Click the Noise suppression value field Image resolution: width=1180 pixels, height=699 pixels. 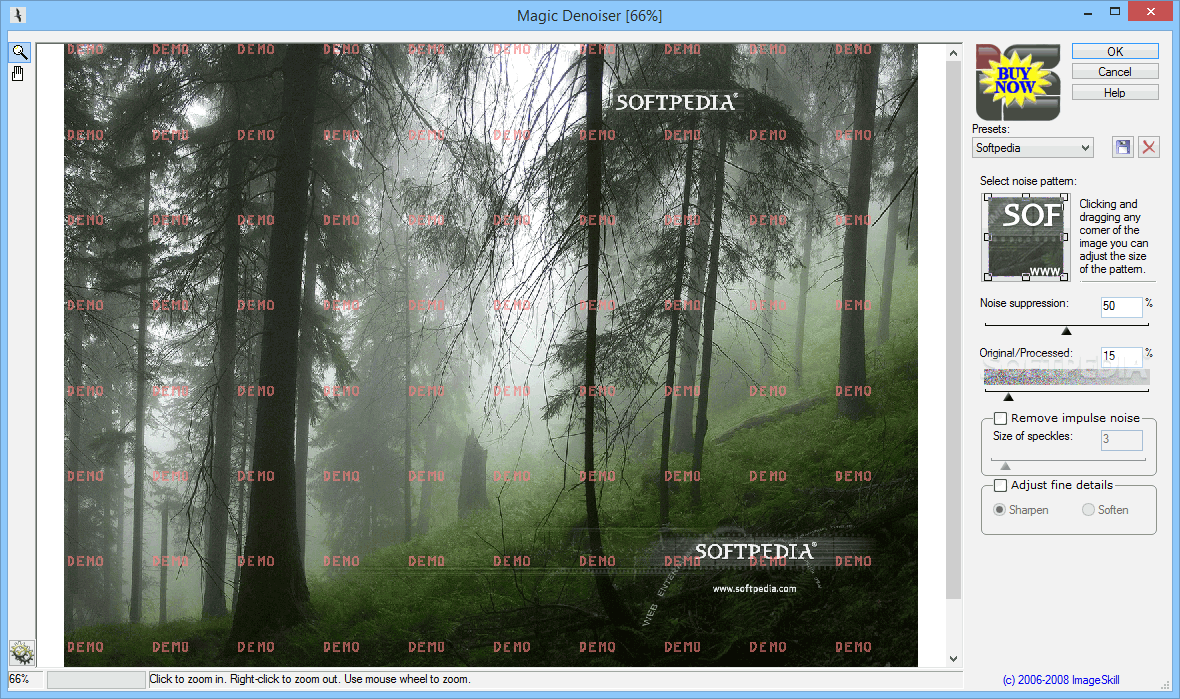click(x=1121, y=306)
